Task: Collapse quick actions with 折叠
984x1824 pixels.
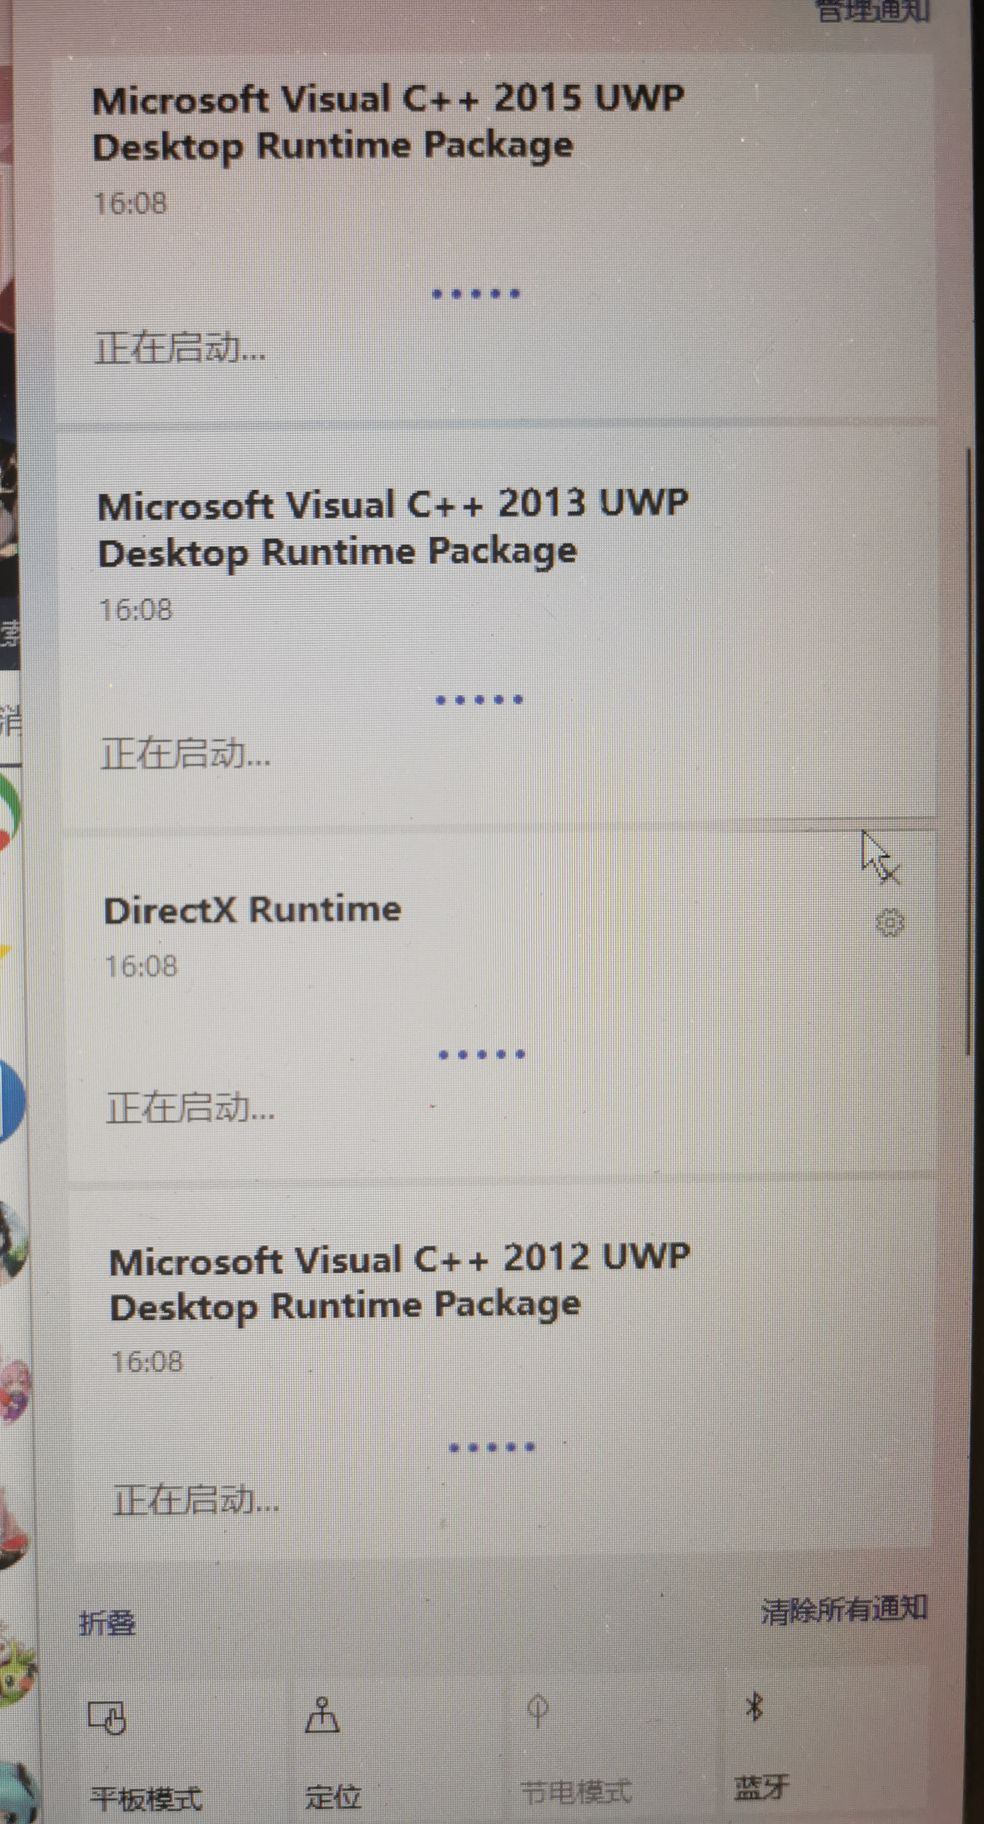Action: pyautogui.click(x=107, y=1622)
